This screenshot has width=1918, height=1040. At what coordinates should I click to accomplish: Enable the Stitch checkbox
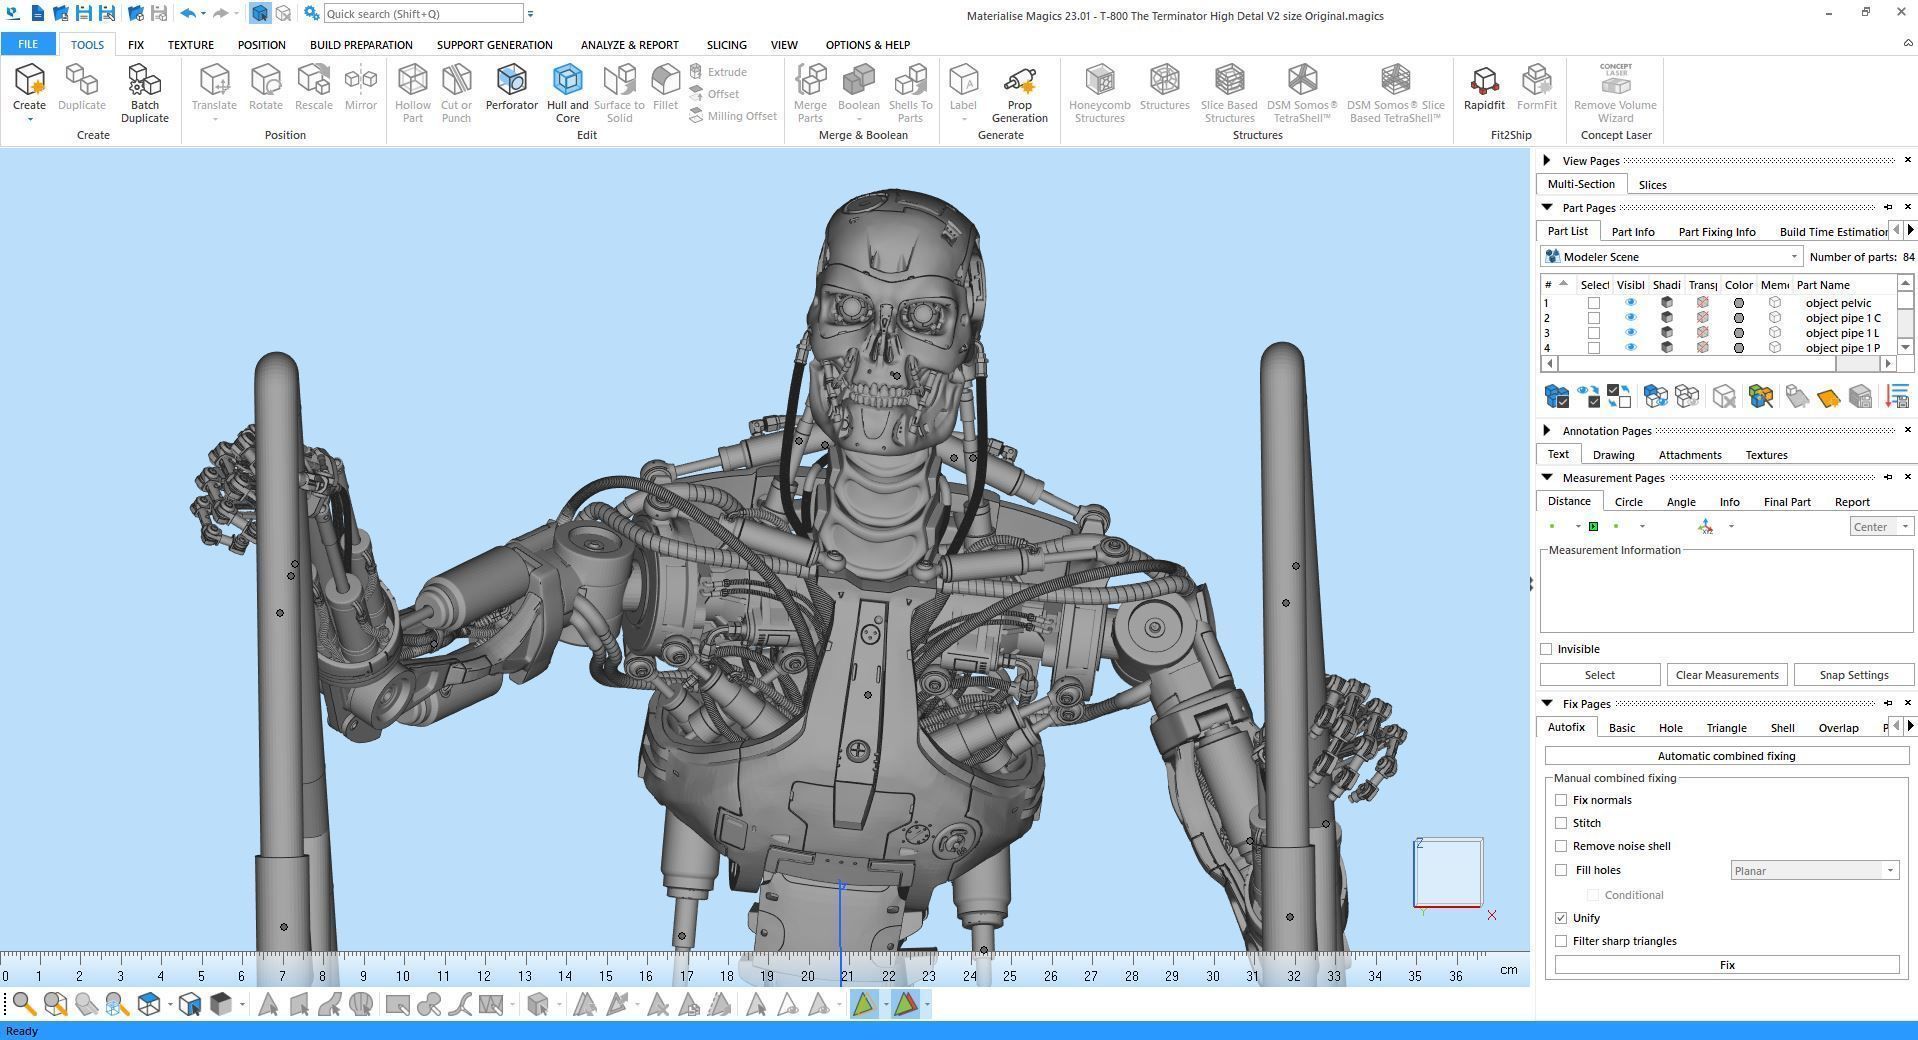[x=1561, y=823]
